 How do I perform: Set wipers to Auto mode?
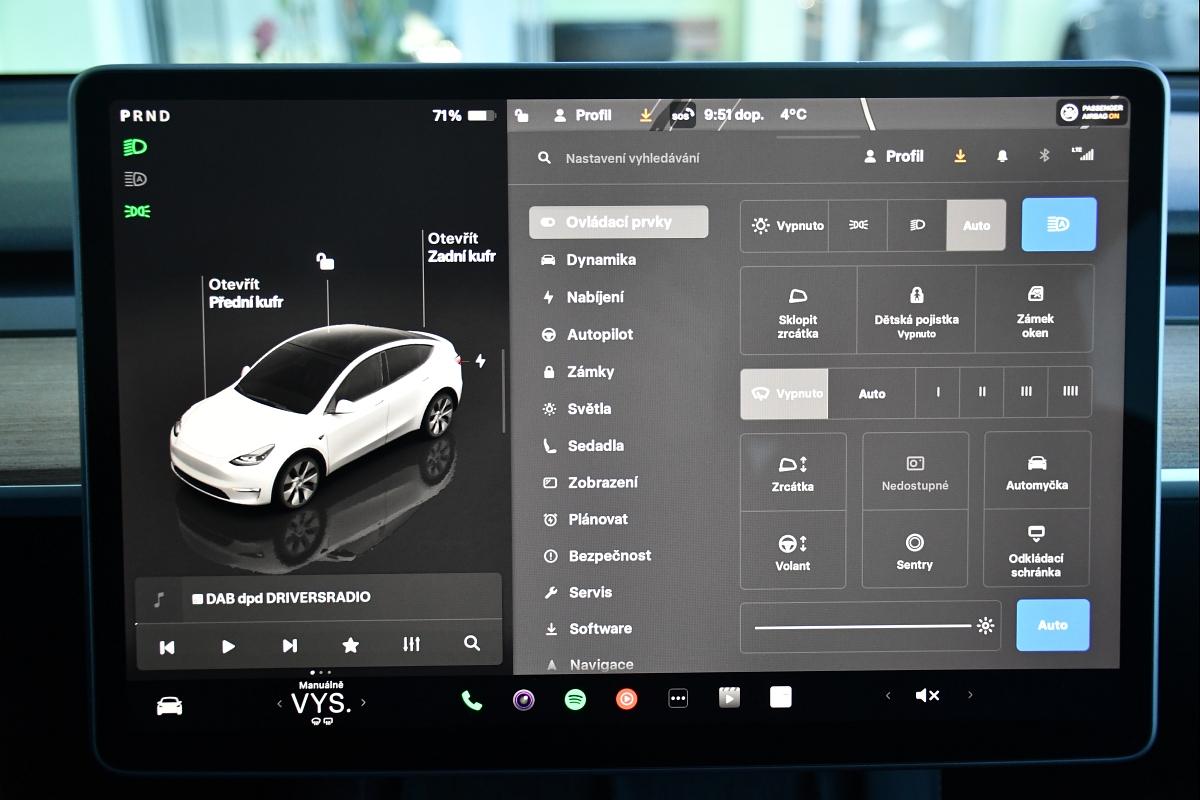(x=871, y=393)
